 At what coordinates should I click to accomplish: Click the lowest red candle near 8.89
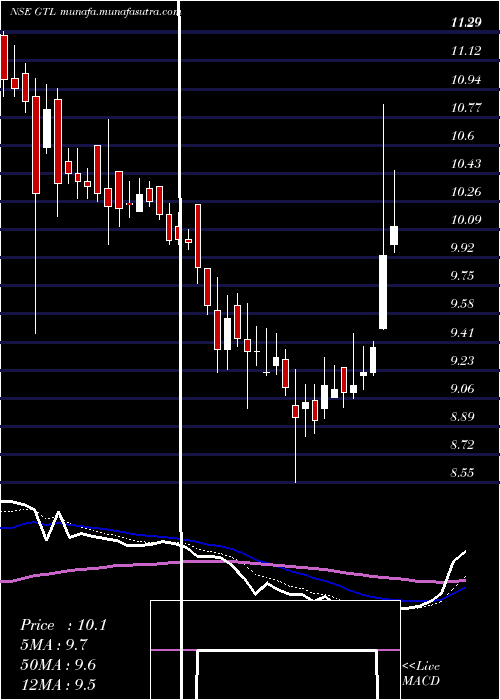tap(295, 411)
